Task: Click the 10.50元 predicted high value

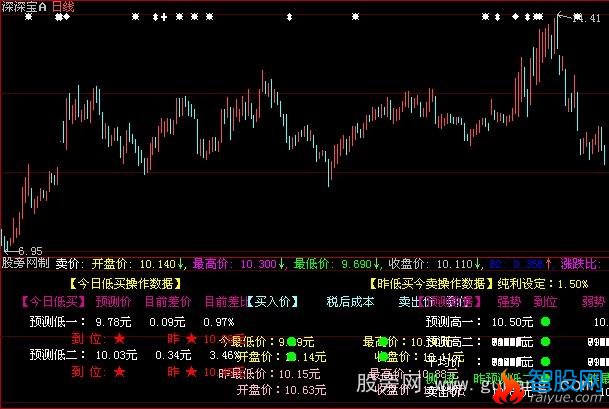Action: (513, 322)
